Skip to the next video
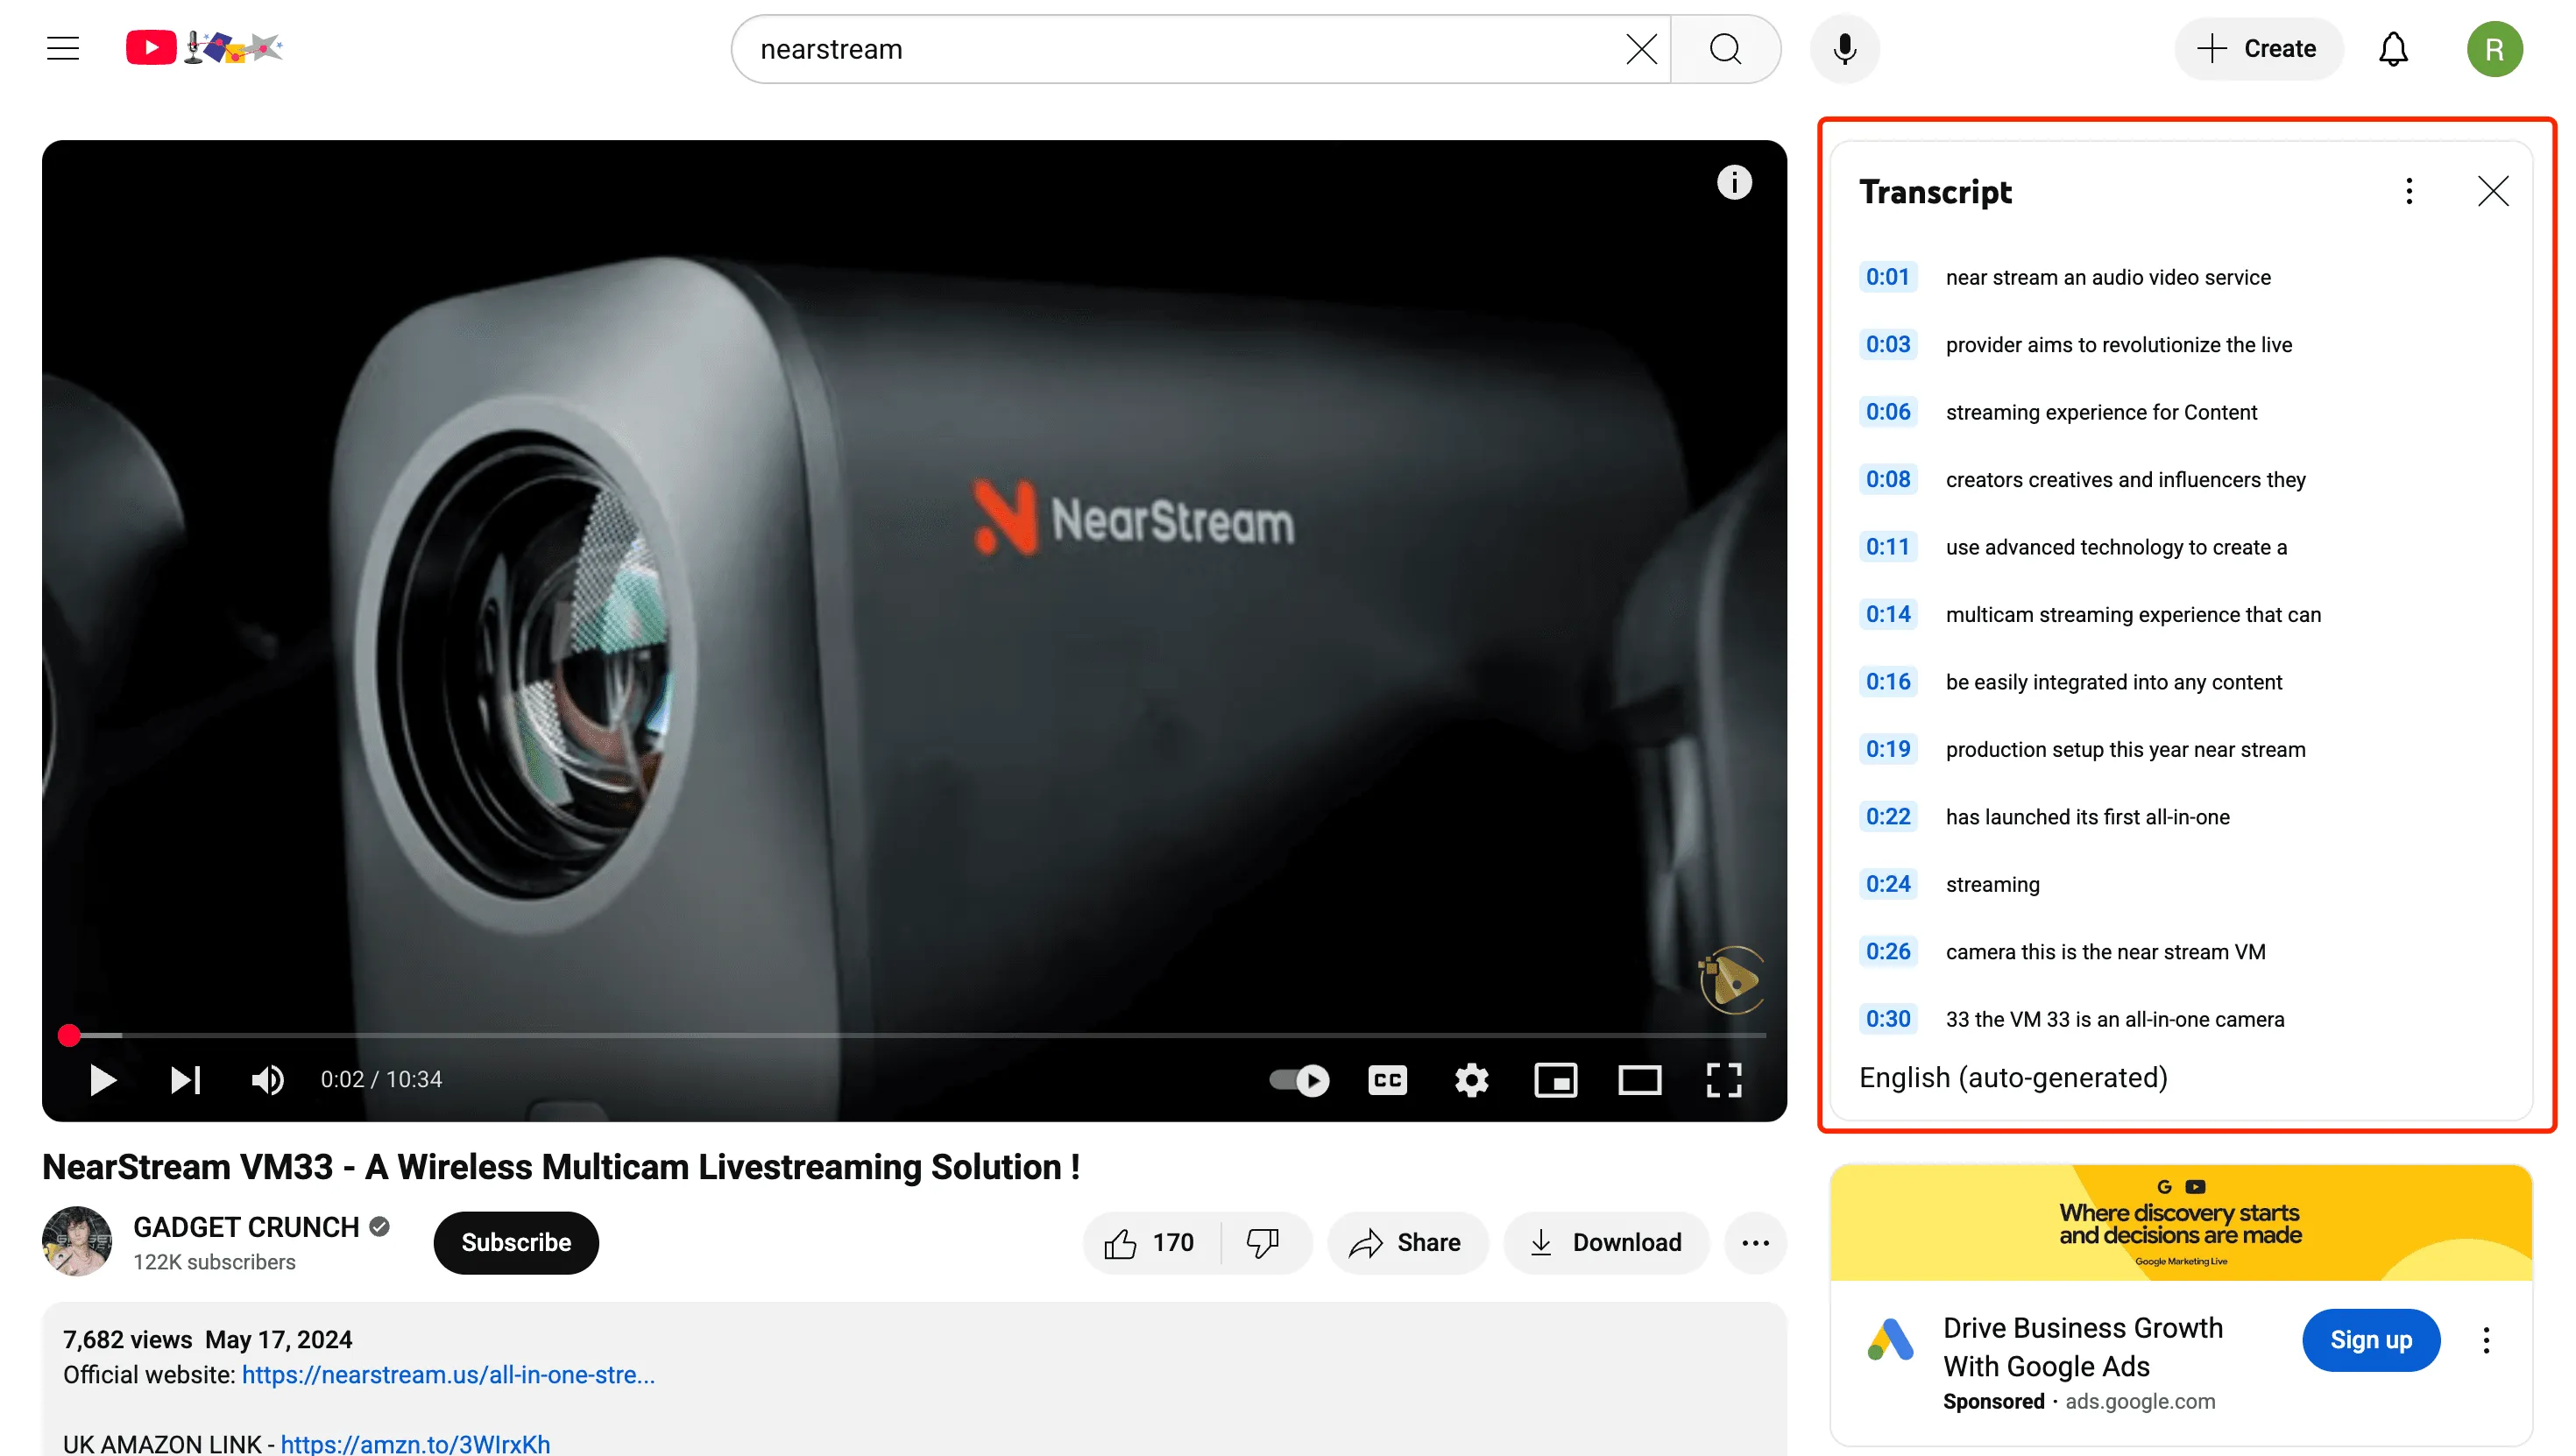The width and height of the screenshot is (2576, 1456). coord(185,1080)
